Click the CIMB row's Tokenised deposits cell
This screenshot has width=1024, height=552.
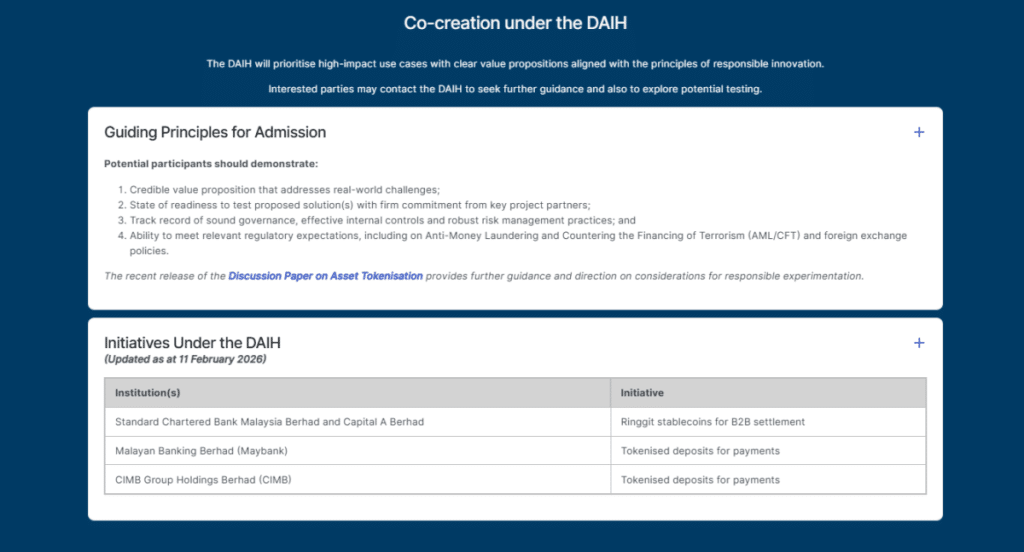[x=700, y=480]
